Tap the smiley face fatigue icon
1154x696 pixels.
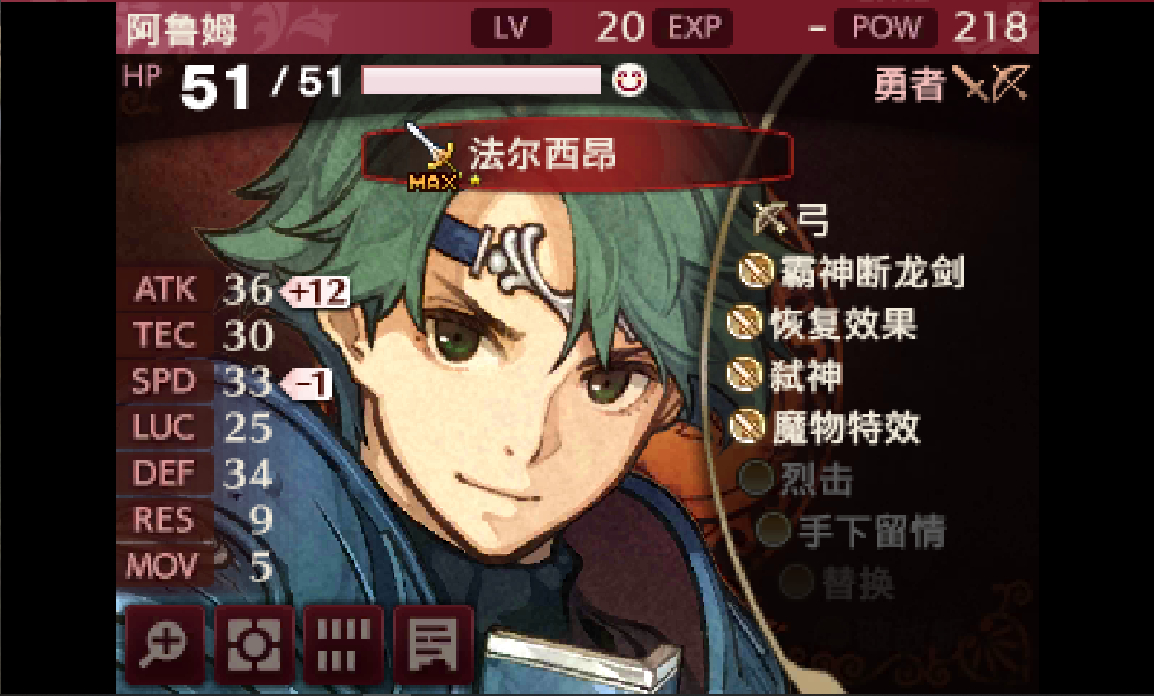point(629,80)
